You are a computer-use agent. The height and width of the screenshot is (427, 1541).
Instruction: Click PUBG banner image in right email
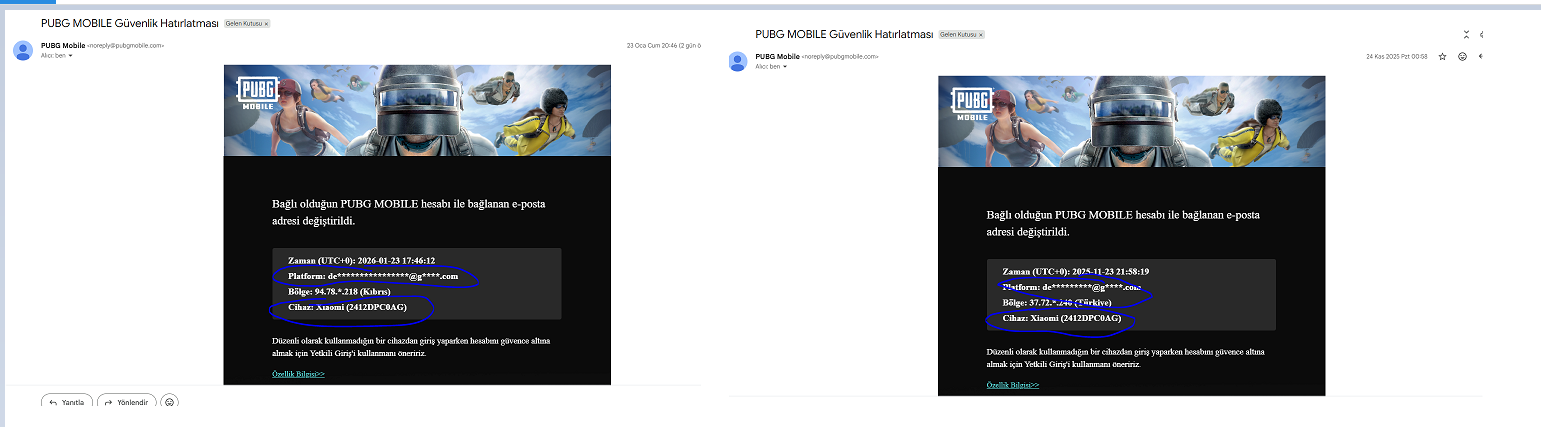click(x=1132, y=121)
